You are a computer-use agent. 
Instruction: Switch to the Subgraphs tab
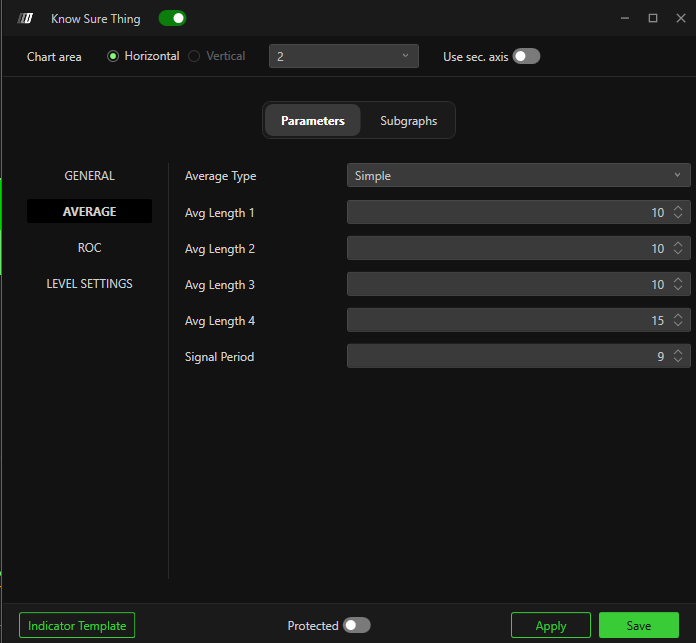(408, 121)
